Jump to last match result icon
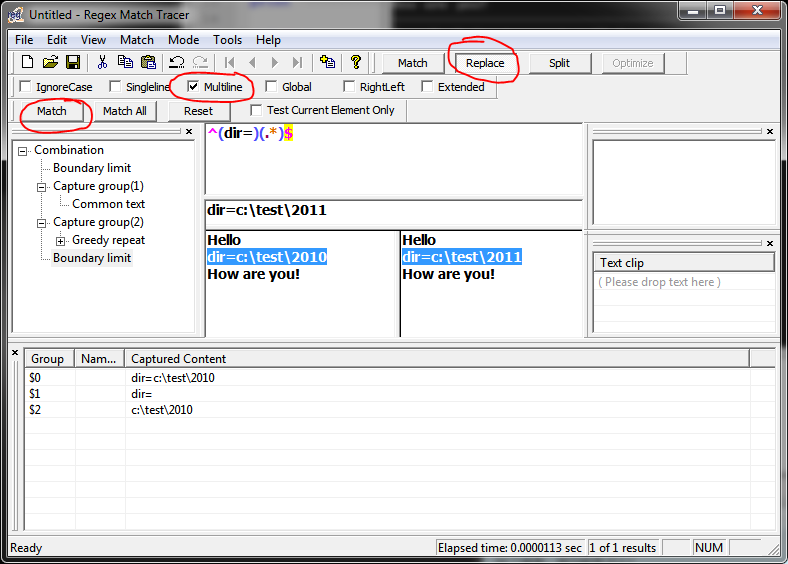The image size is (788, 564). (298, 62)
